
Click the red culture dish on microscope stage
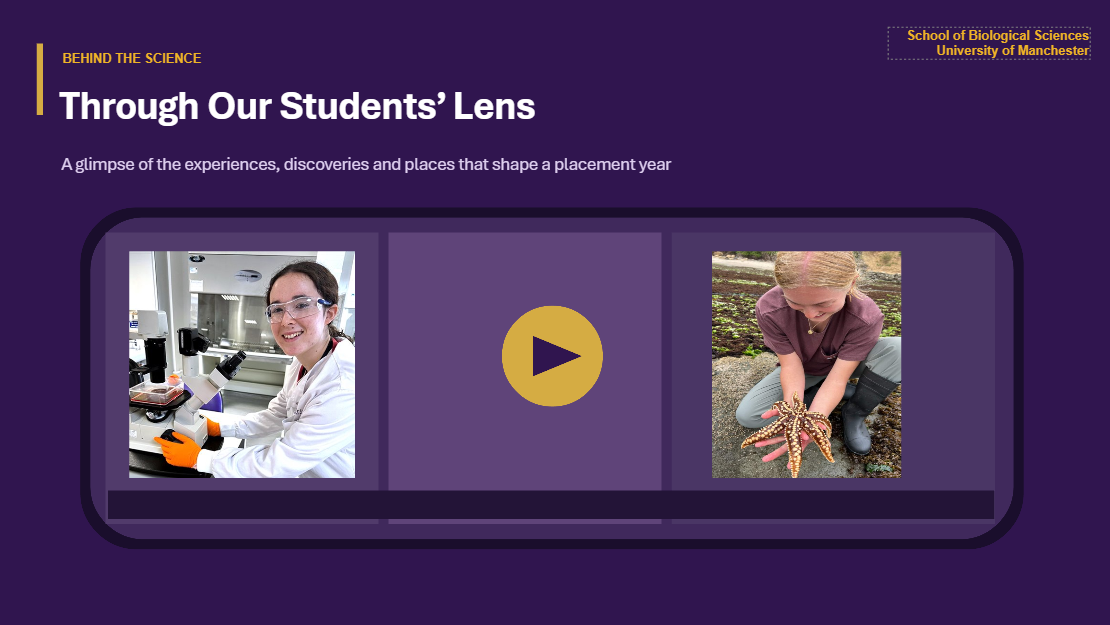pos(156,394)
